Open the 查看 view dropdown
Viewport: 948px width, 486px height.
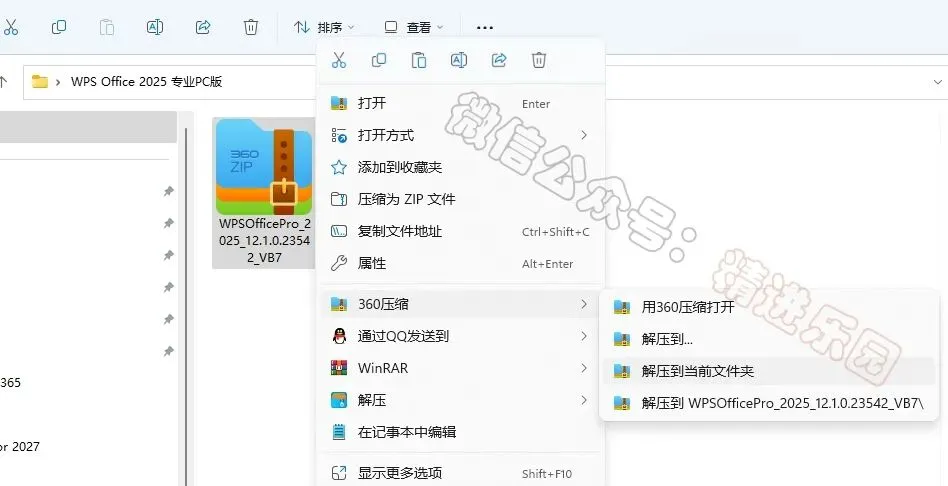click(x=414, y=27)
